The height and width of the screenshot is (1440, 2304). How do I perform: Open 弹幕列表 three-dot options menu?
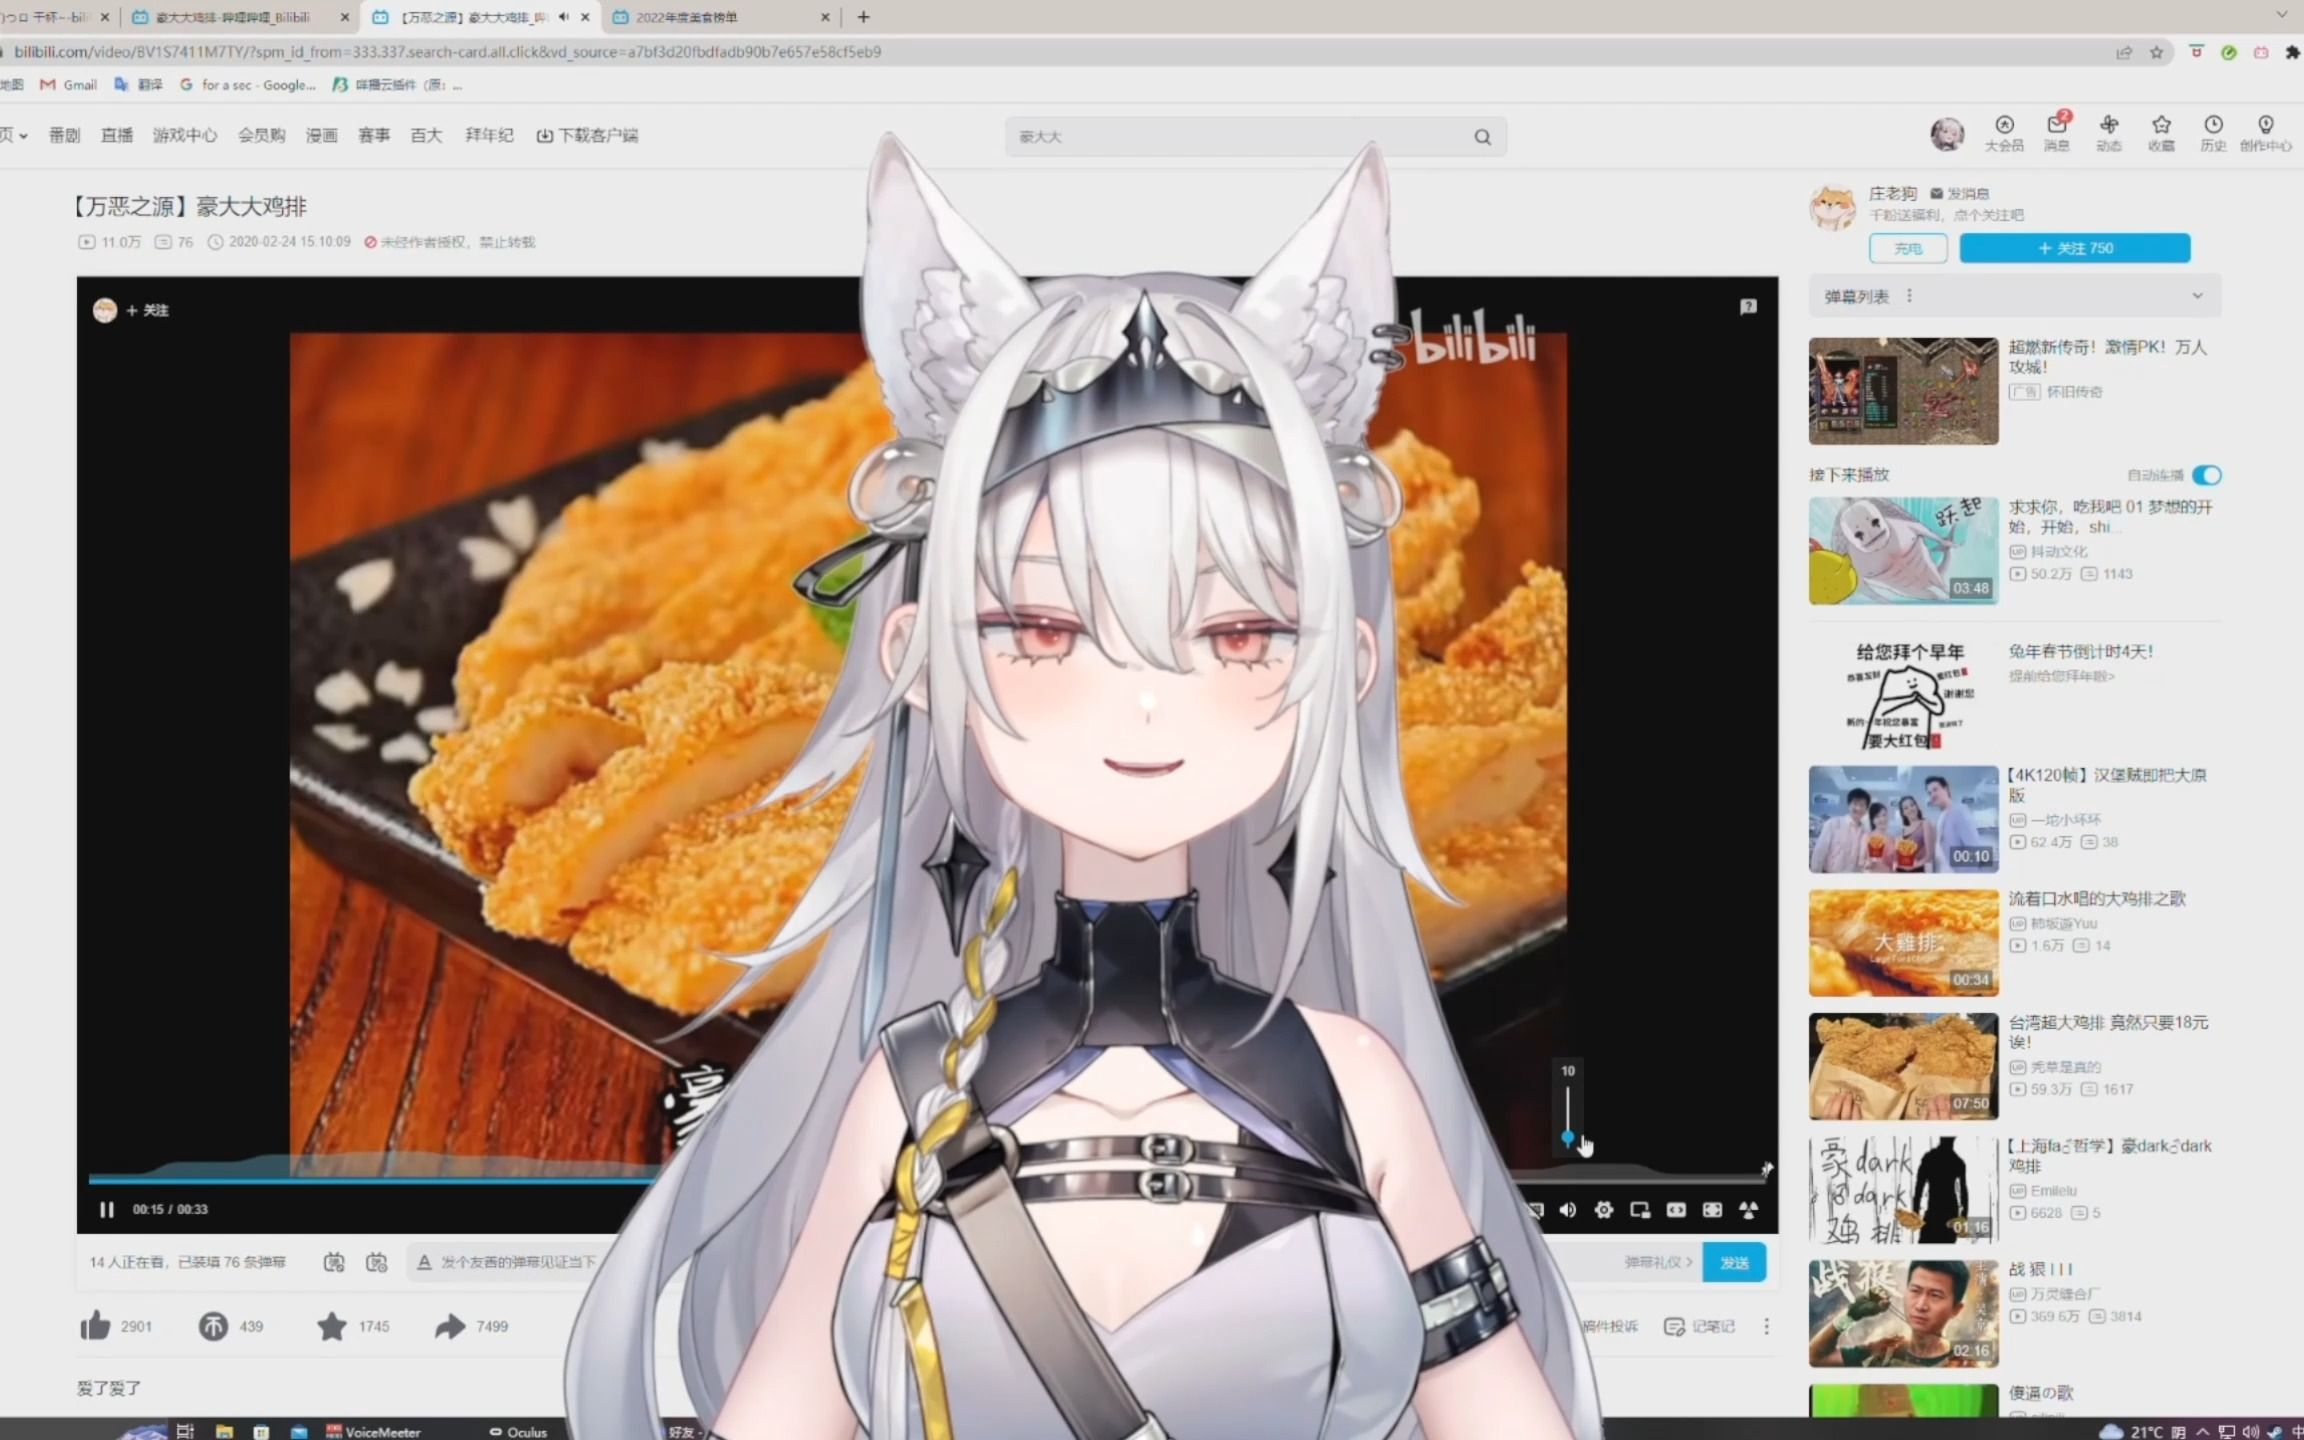(x=1909, y=296)
